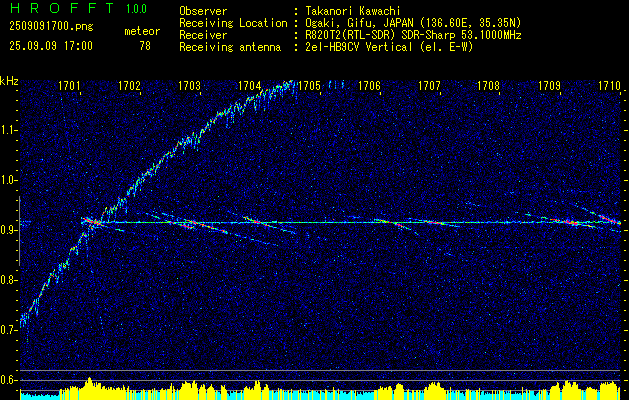Click the 1709 time axis label
The image size is (629, 400).
(x=549, y=85)
